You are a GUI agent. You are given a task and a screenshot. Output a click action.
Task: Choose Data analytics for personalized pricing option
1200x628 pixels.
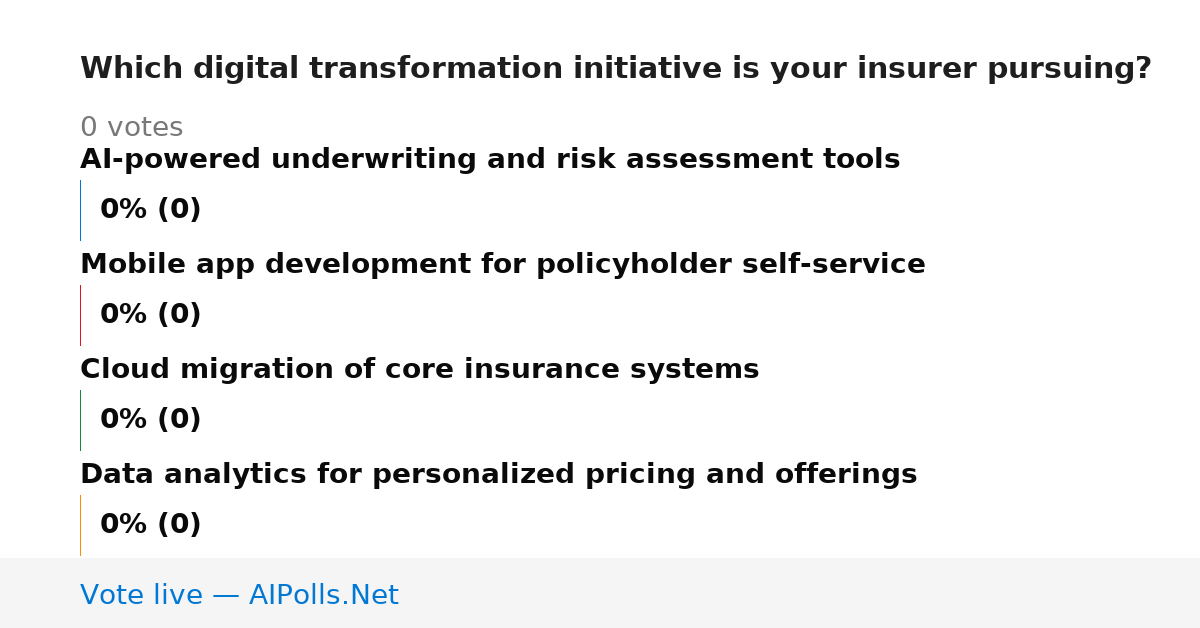tap(499, 475)
